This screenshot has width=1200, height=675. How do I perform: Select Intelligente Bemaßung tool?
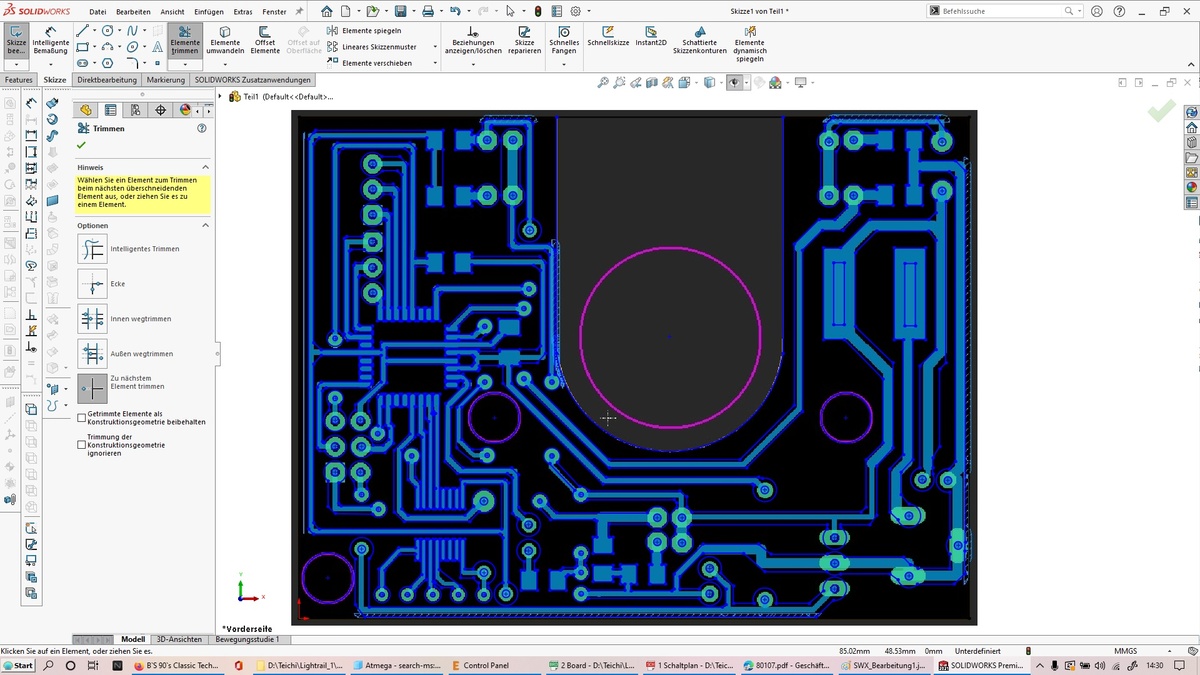[51, 41]
